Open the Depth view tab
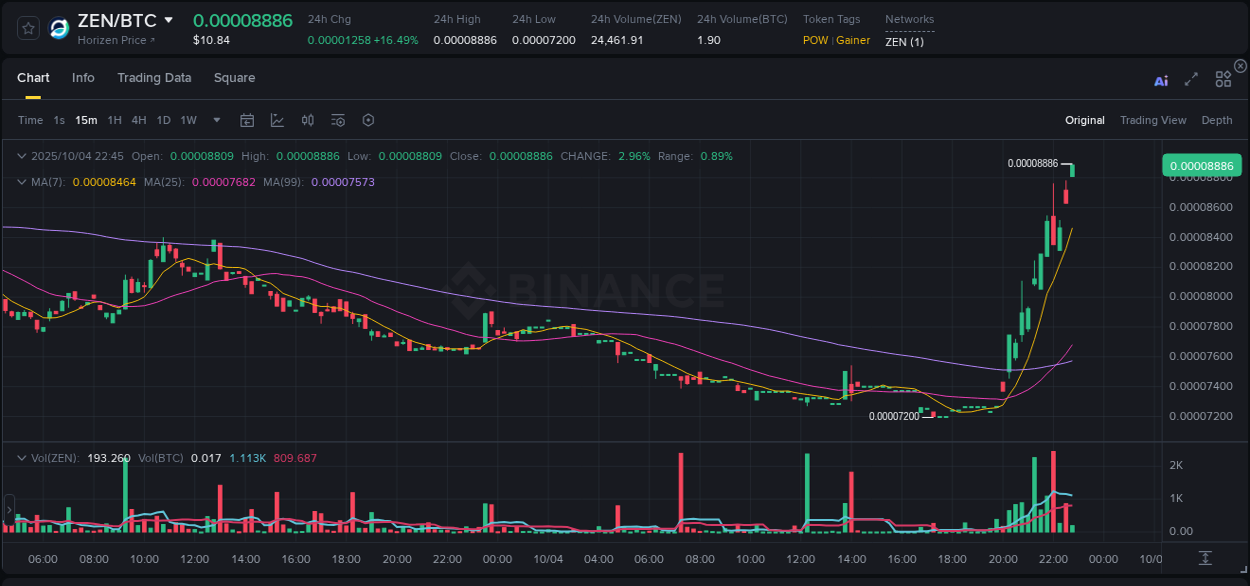 point(1216,119)
